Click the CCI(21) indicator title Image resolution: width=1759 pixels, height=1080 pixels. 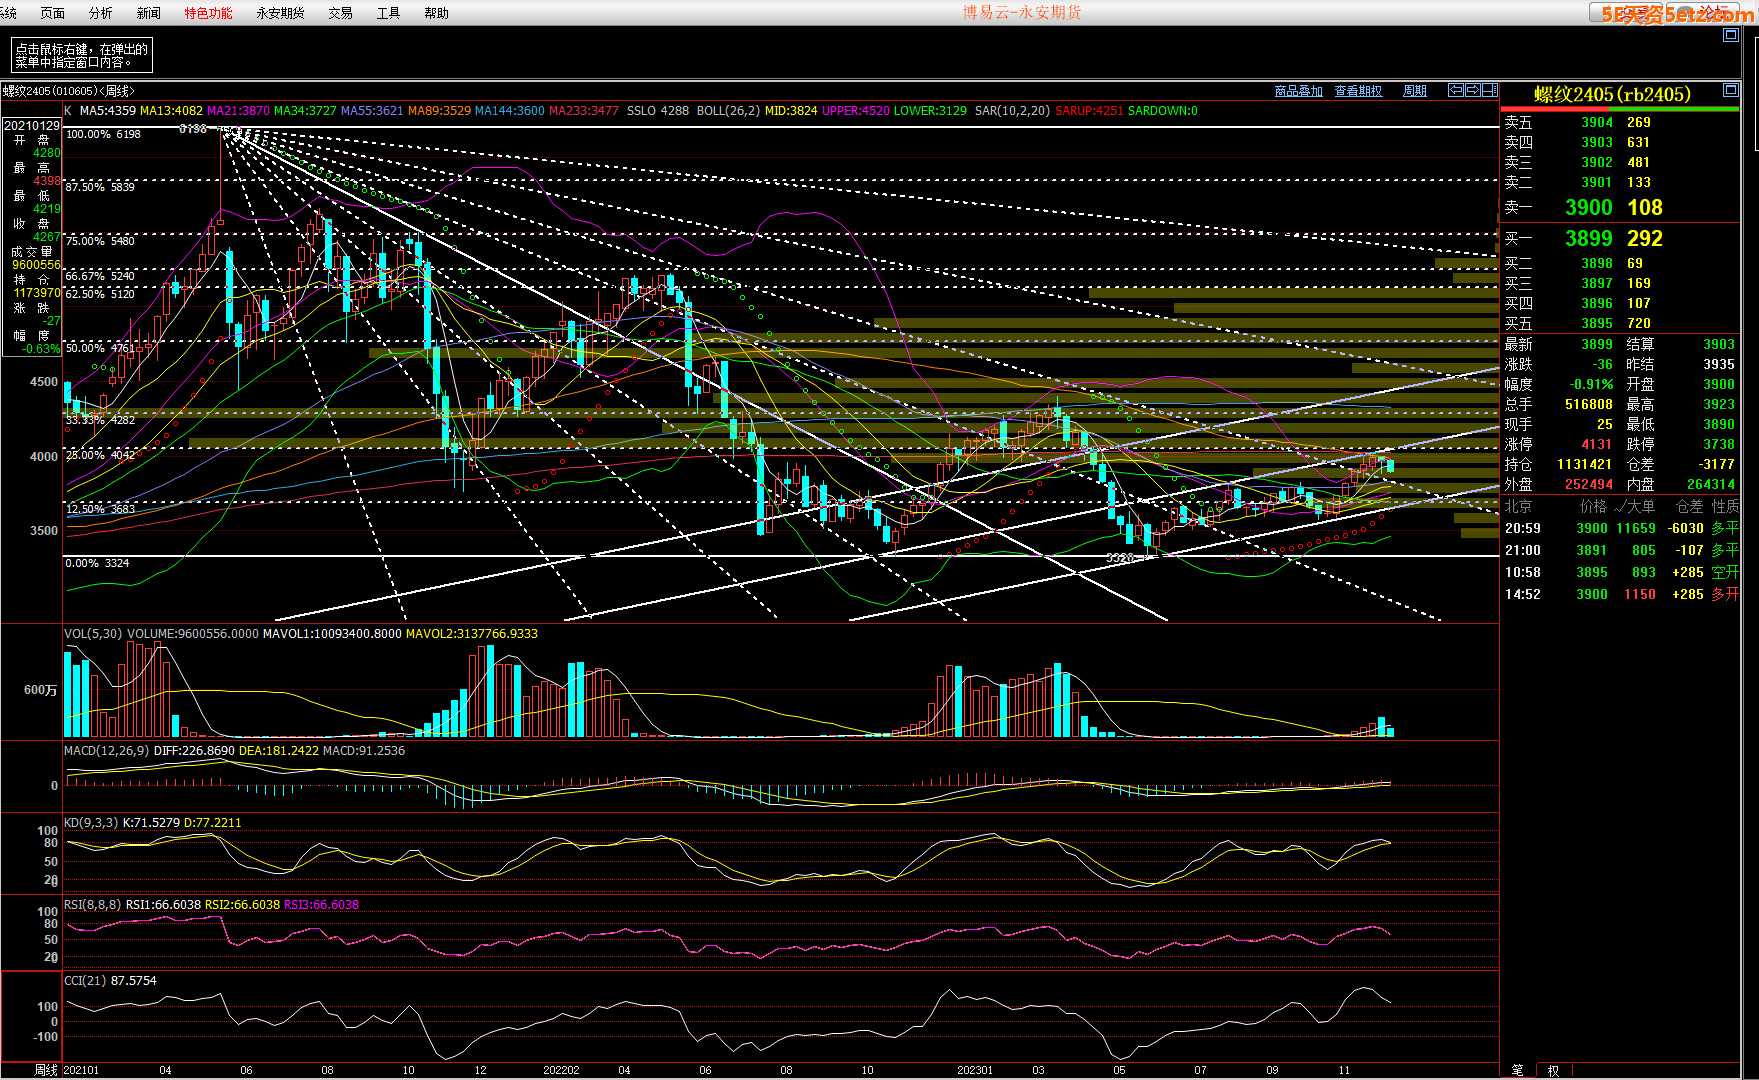click(85, 980)
